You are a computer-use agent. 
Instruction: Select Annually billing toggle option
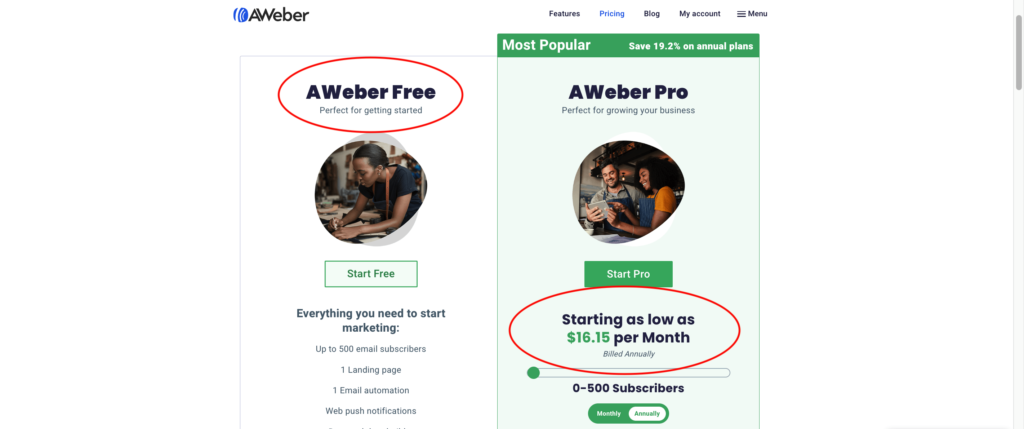coord(647,414)
